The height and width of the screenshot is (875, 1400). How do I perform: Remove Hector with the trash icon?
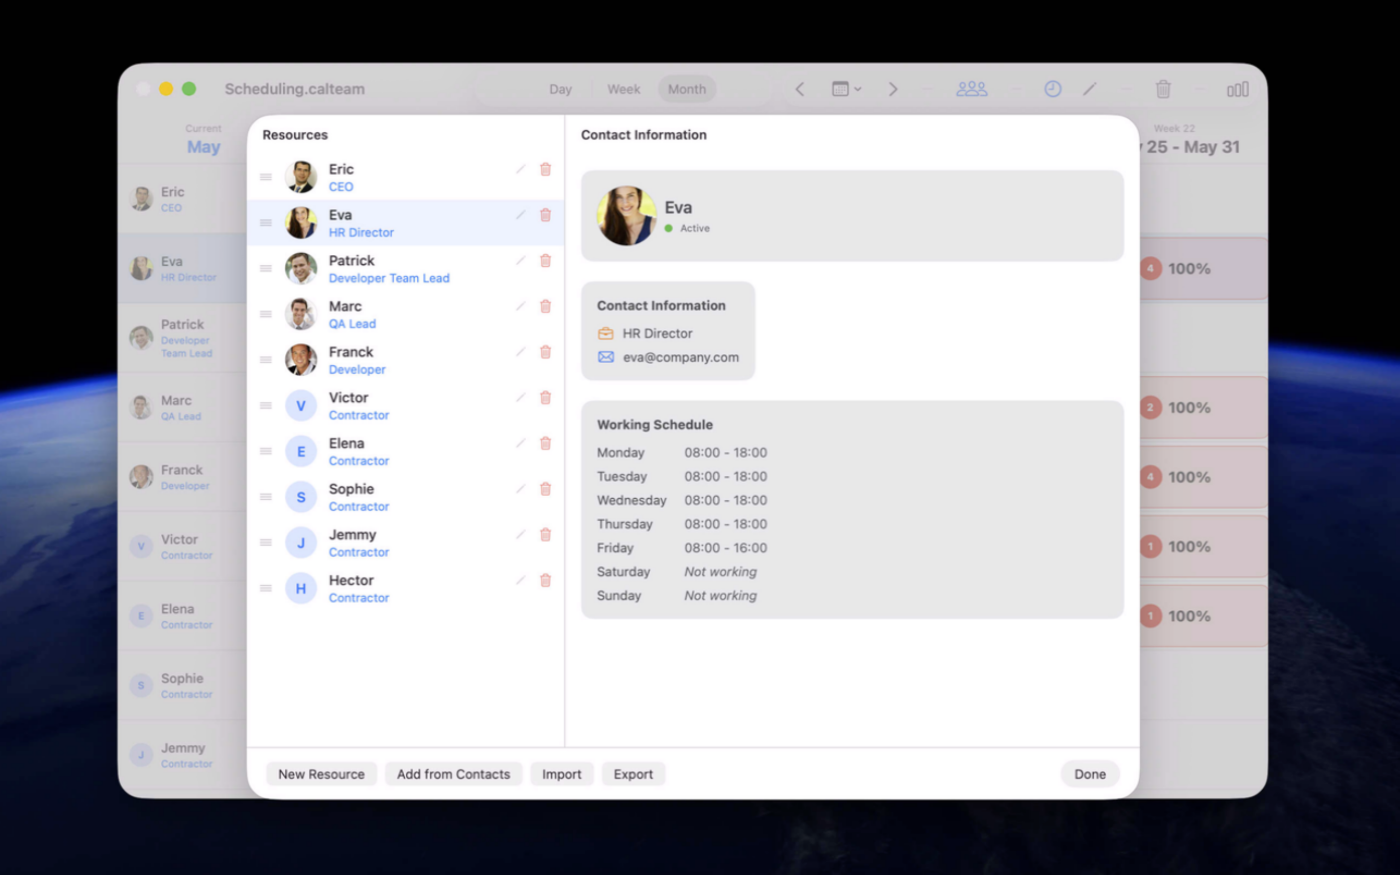pyautogui.click(x=545, y=580)
